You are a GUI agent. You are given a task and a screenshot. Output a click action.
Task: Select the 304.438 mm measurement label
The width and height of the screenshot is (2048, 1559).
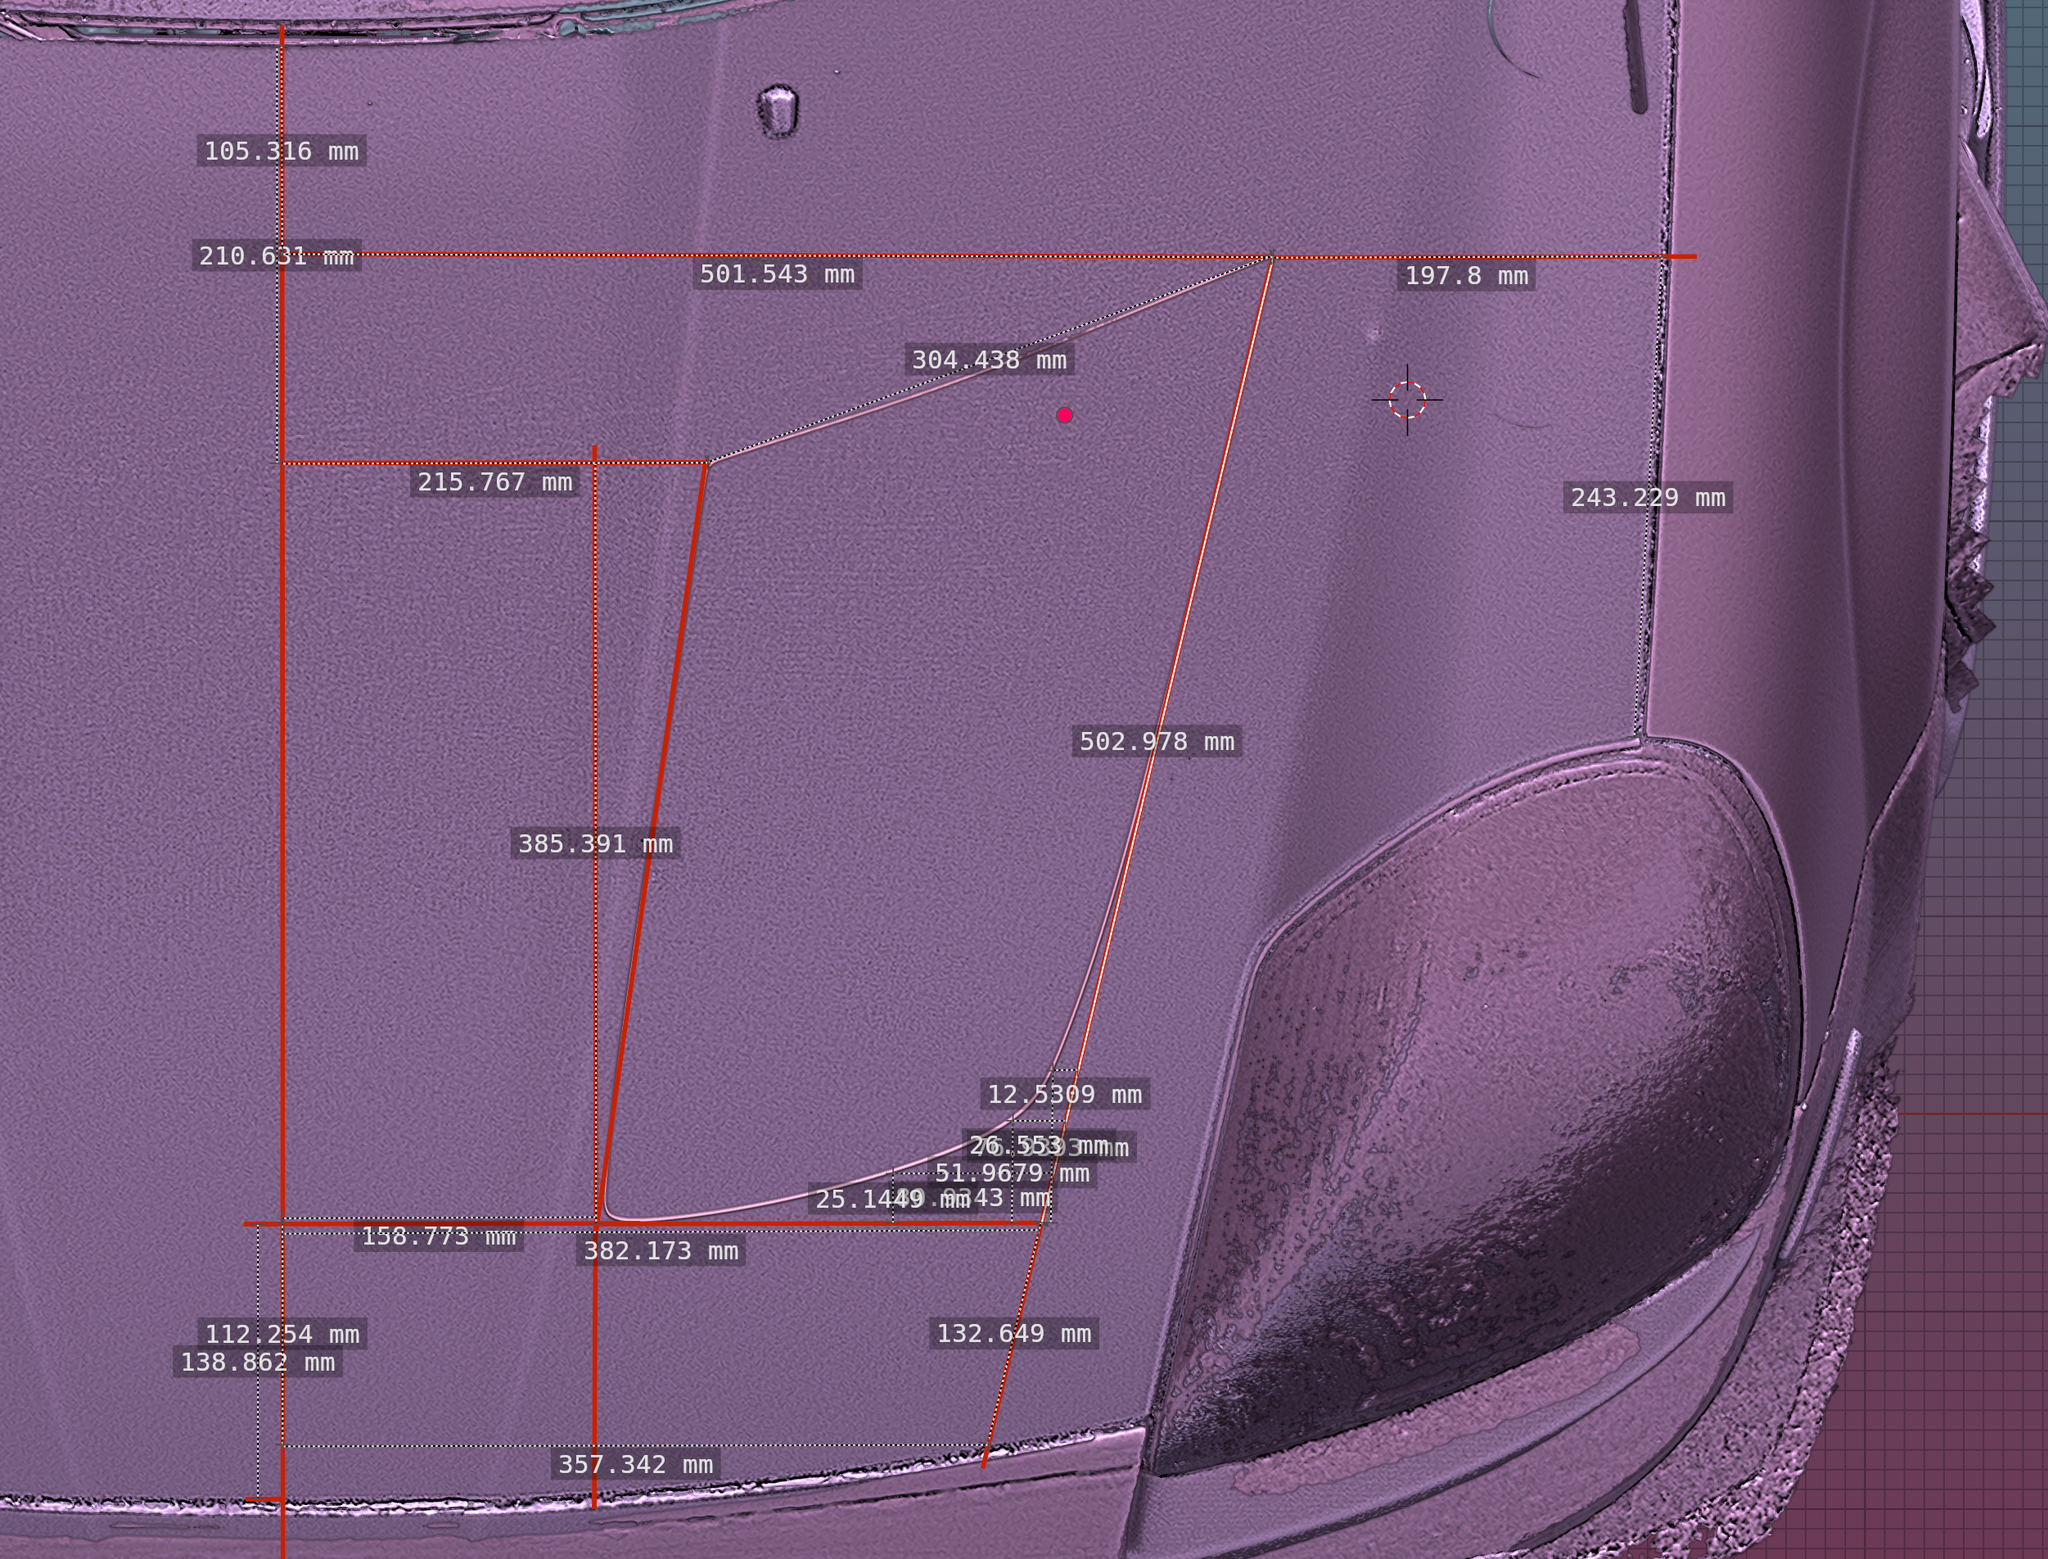[x=989, y=360]
